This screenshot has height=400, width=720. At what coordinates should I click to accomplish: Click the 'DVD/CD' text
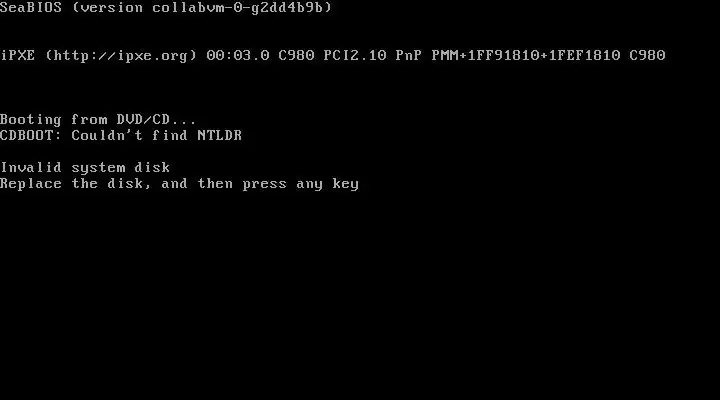click(x=143, y=119)
